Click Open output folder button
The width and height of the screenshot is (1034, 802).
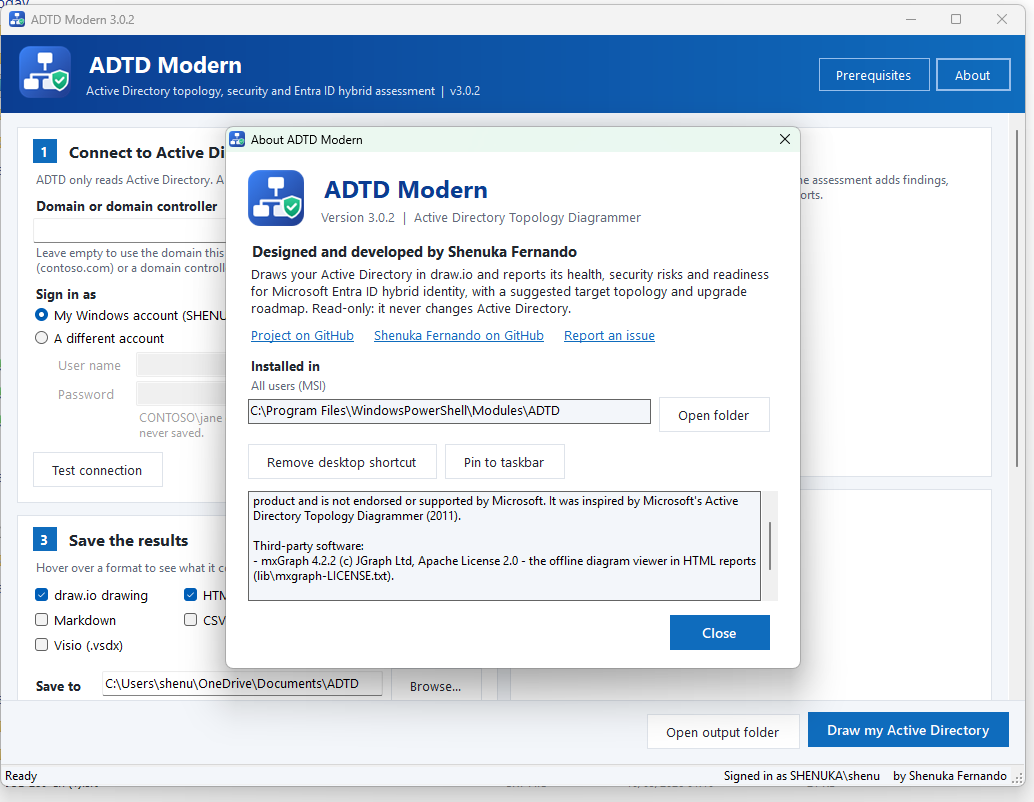tap(723, 732)
